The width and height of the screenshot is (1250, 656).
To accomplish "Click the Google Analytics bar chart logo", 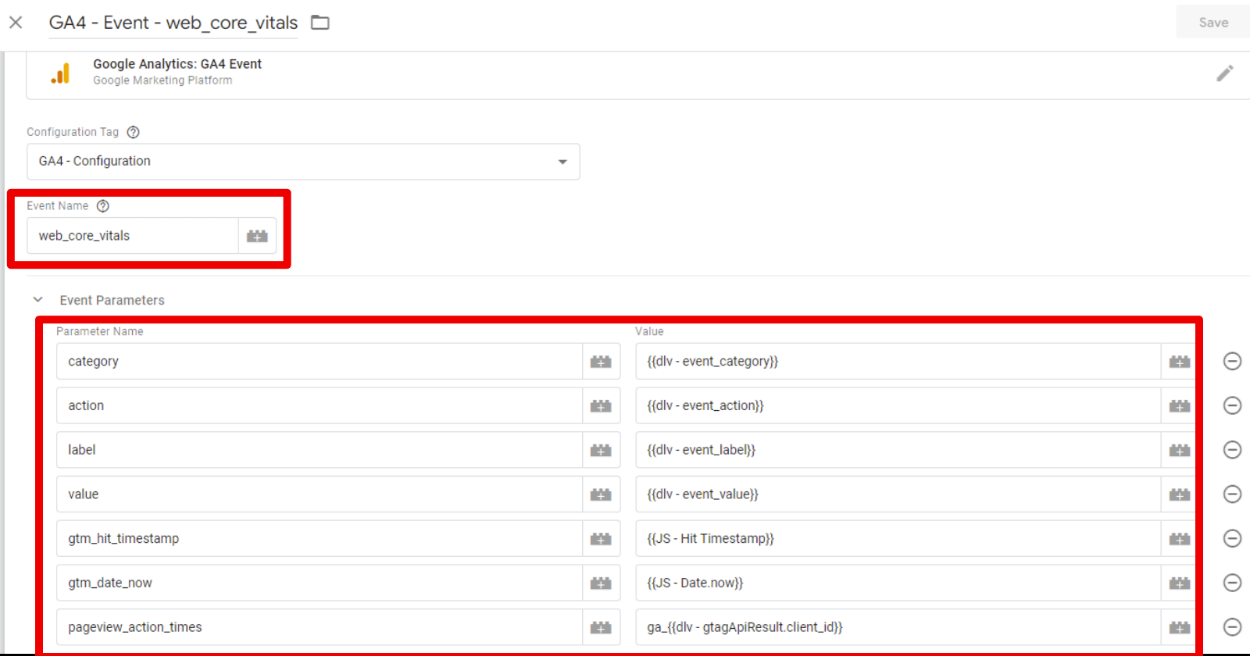I will tap(61, 73).
